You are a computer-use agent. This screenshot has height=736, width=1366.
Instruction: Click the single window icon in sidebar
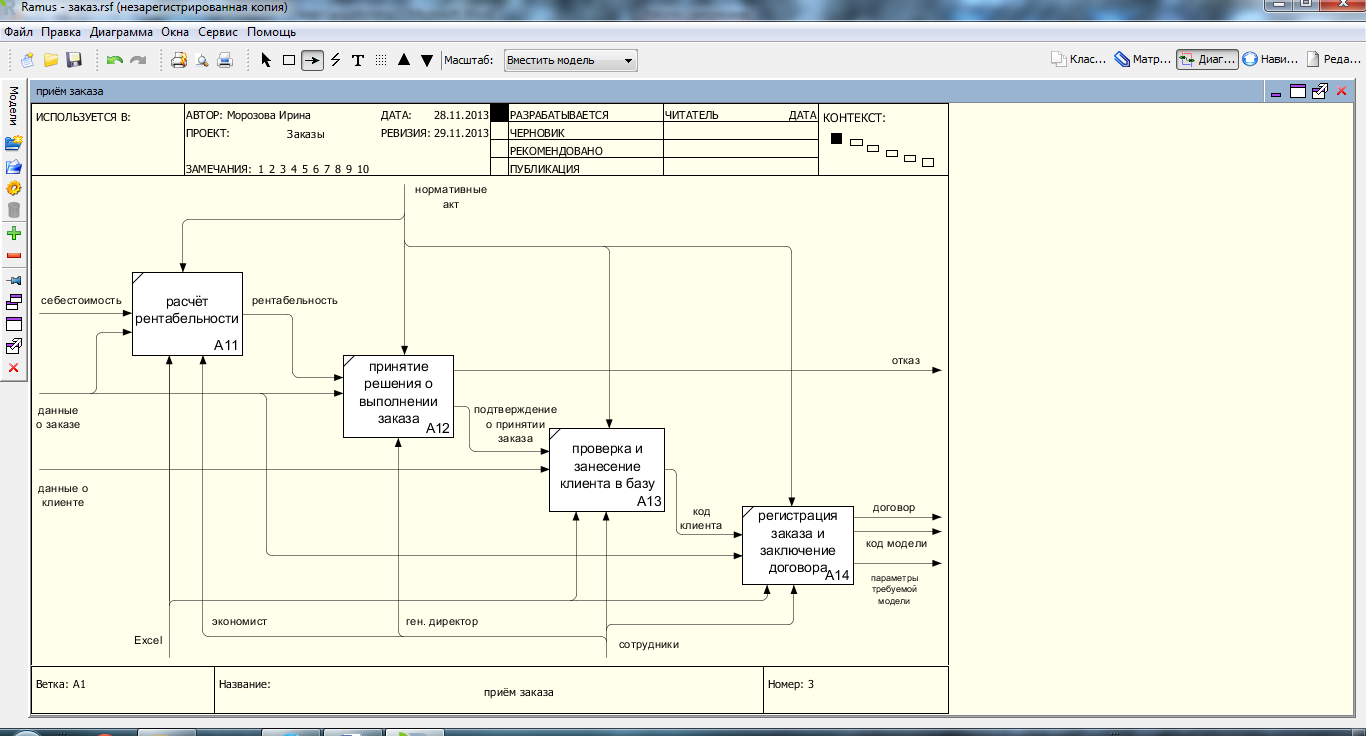click(14, 324)
